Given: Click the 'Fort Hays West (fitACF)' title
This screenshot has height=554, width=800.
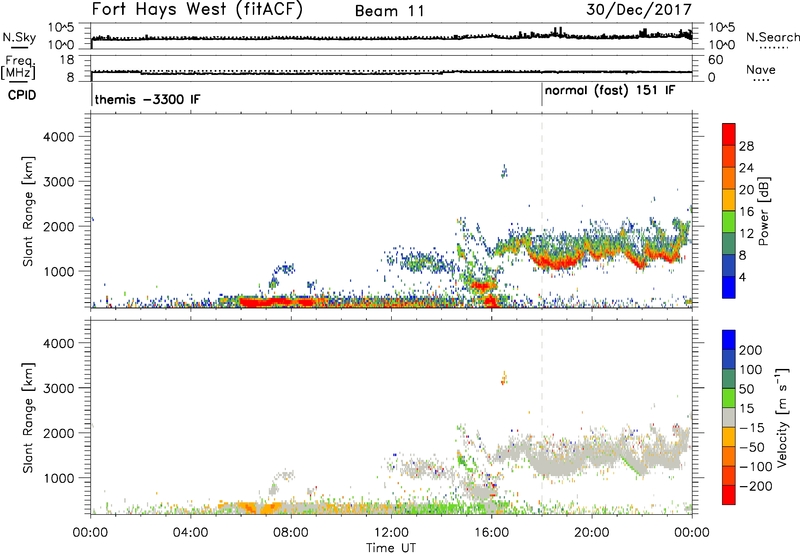Looking at the screenshot, I should (196, 10).
